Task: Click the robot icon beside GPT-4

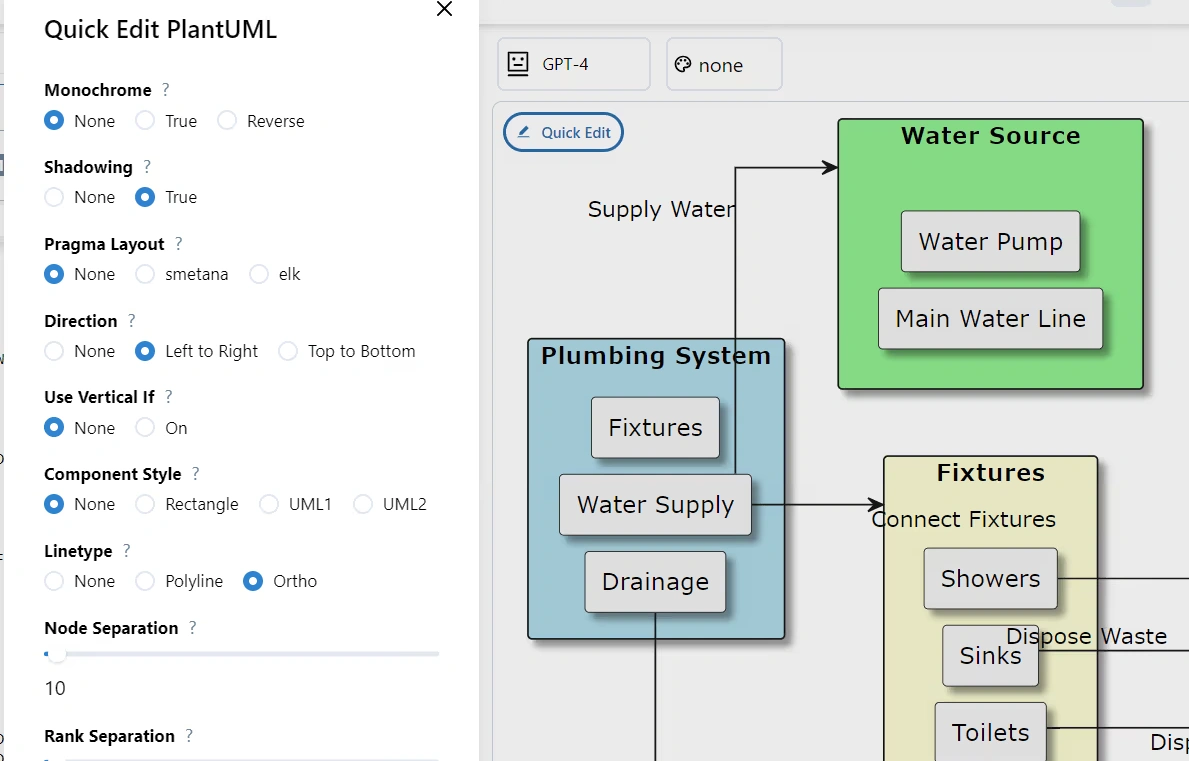Action: 518,63
